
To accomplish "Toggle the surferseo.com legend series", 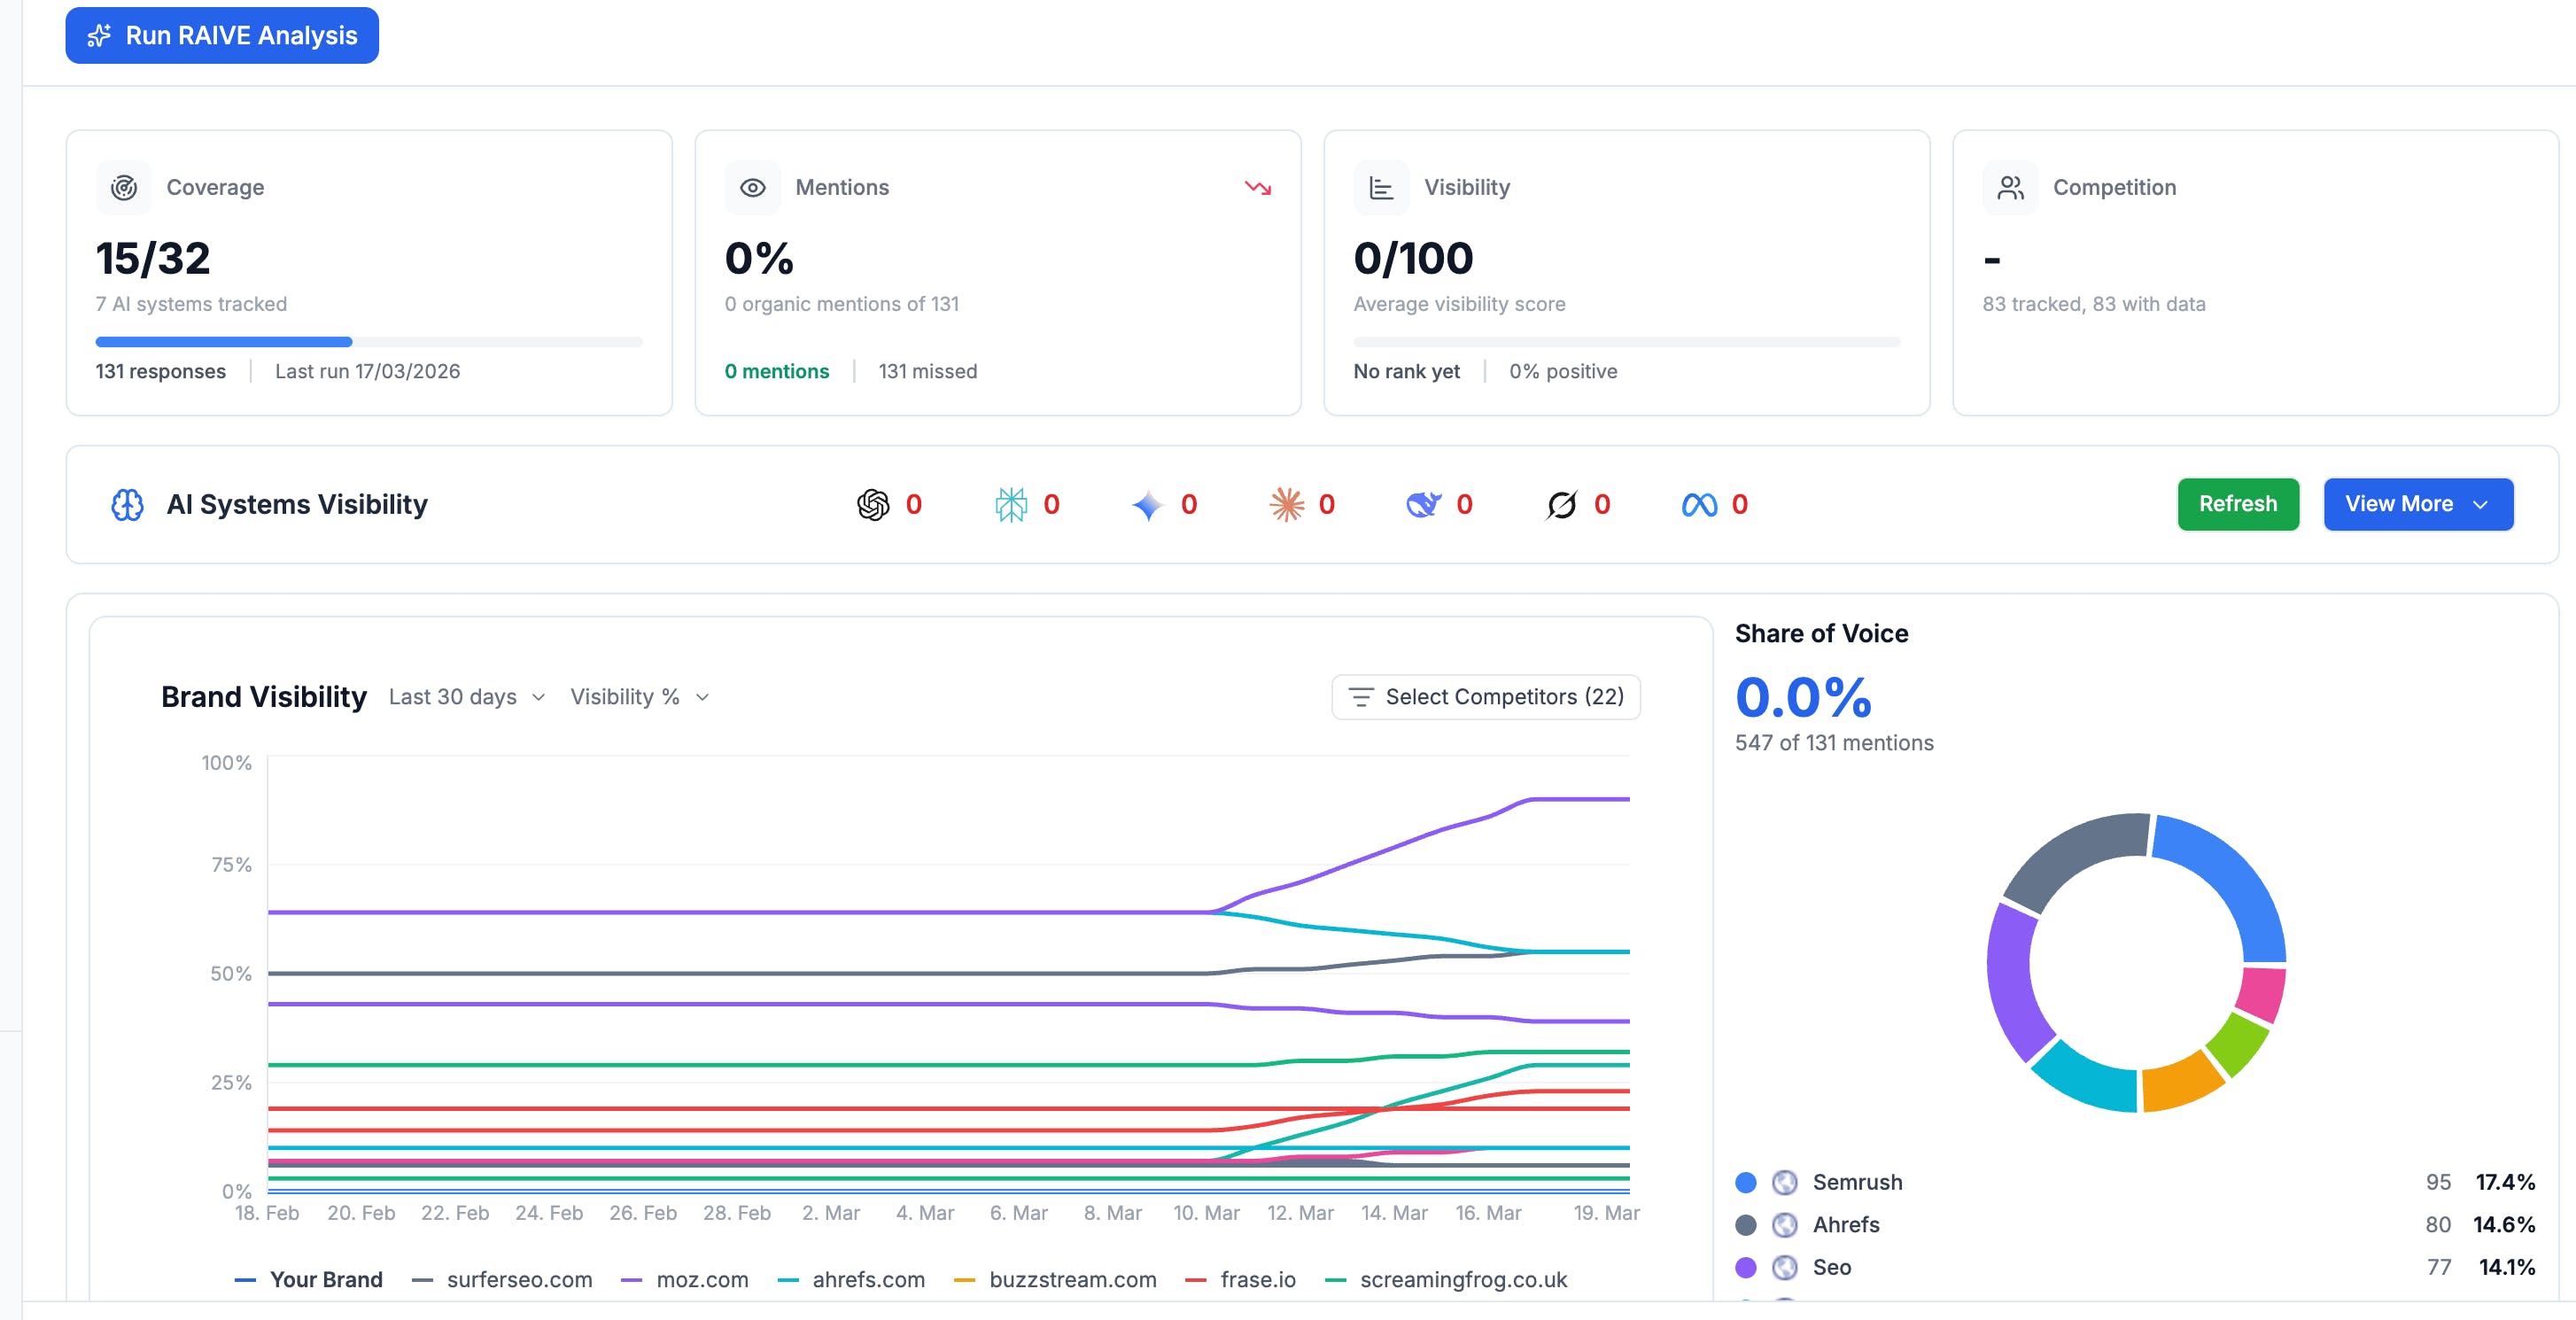I will point(518,1279).
